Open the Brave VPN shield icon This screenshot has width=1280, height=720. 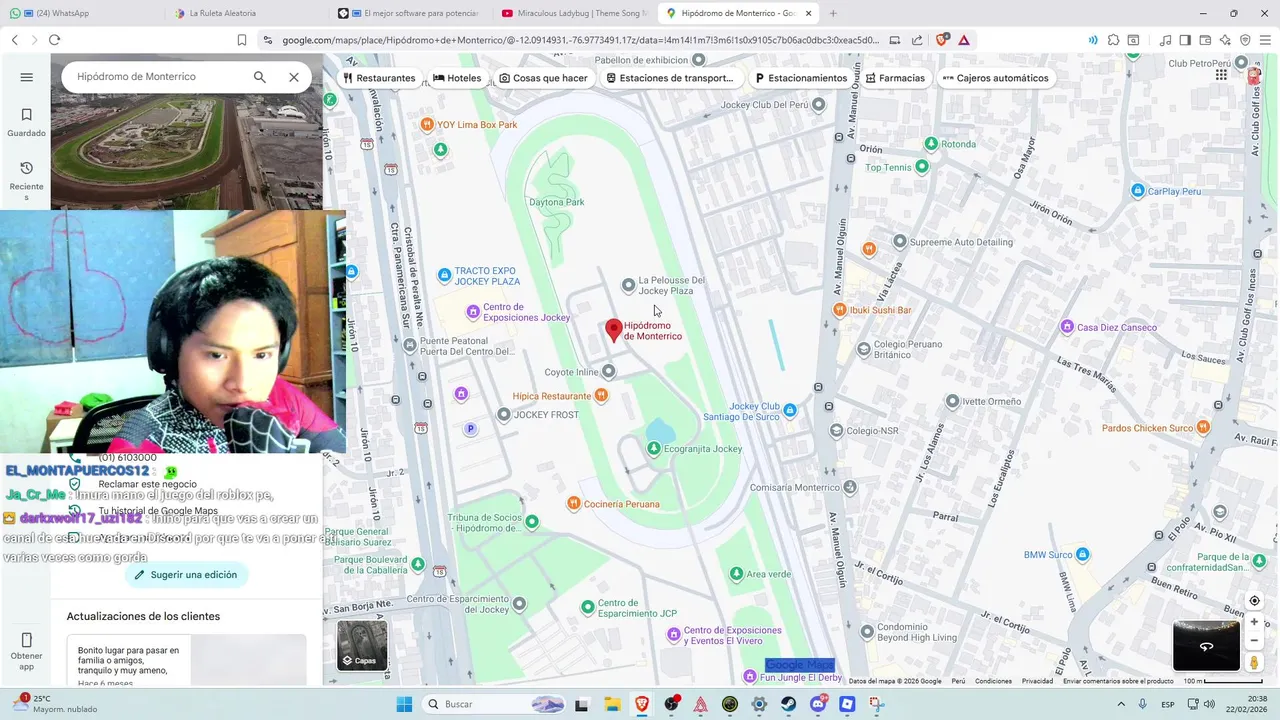pos(1245,40)
